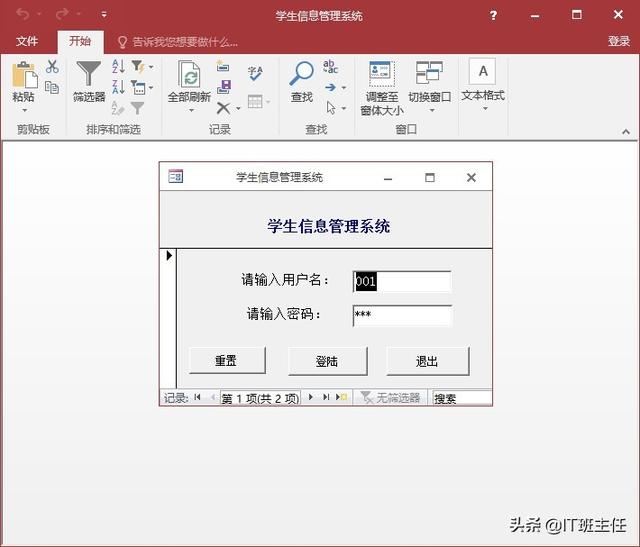Click the replace (ab→ac) icon
Image resolution: width=640 pixels, height=547 pixels.
[x=330, y=67]
